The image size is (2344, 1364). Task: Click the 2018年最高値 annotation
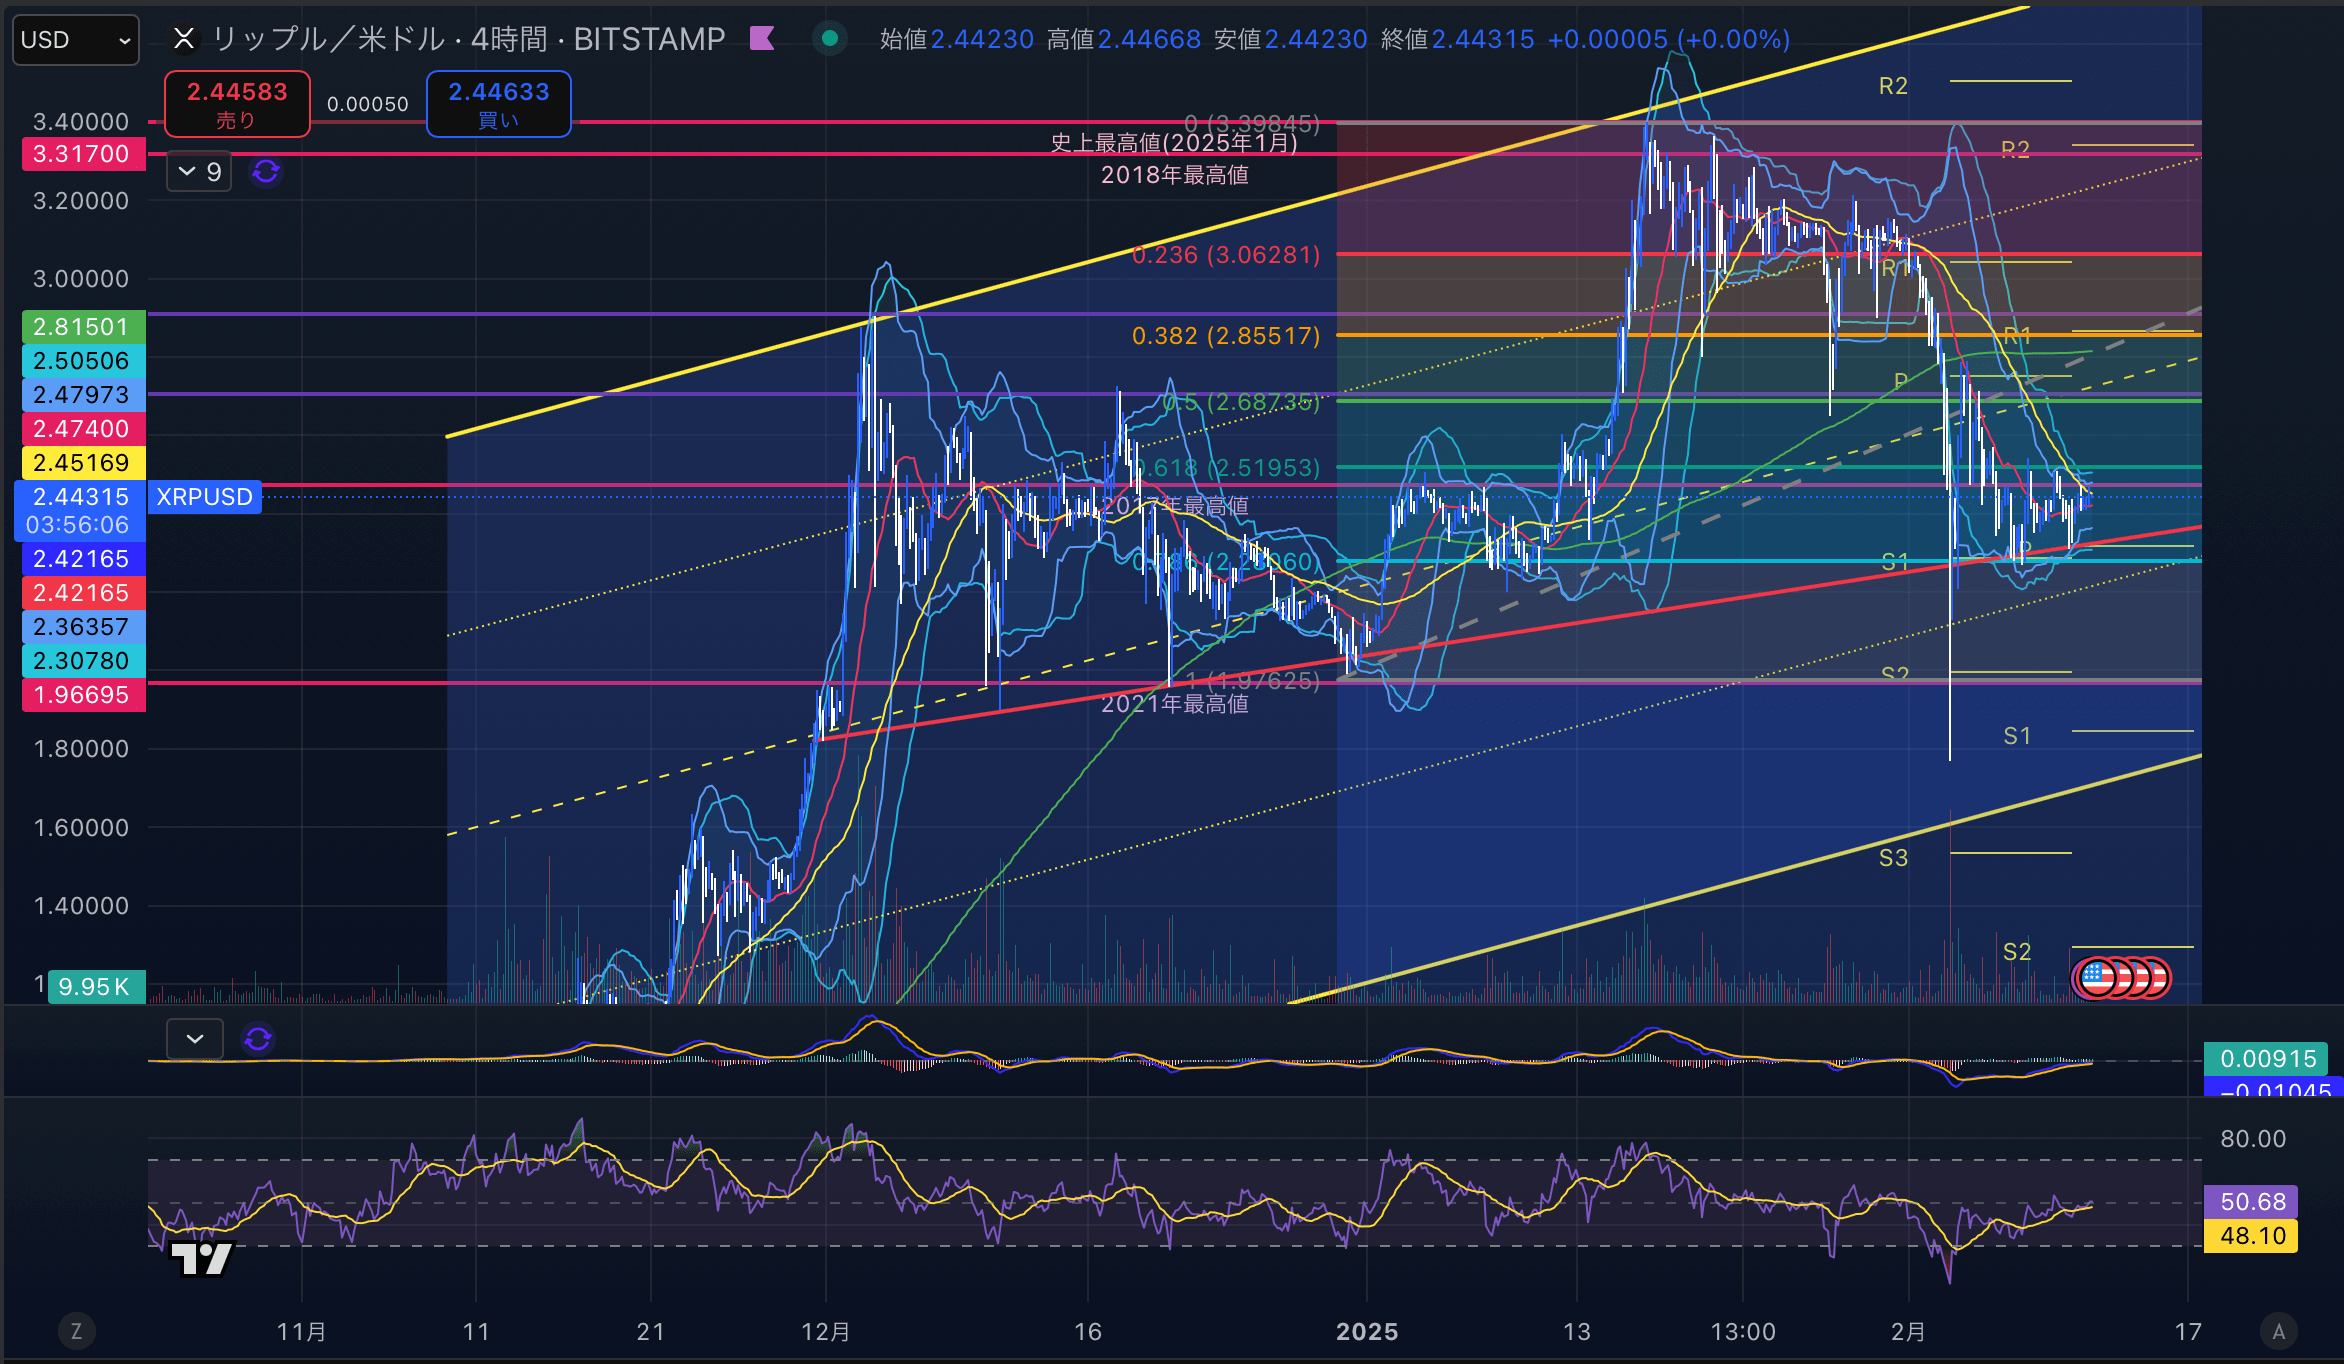(x=1175, y=175)
